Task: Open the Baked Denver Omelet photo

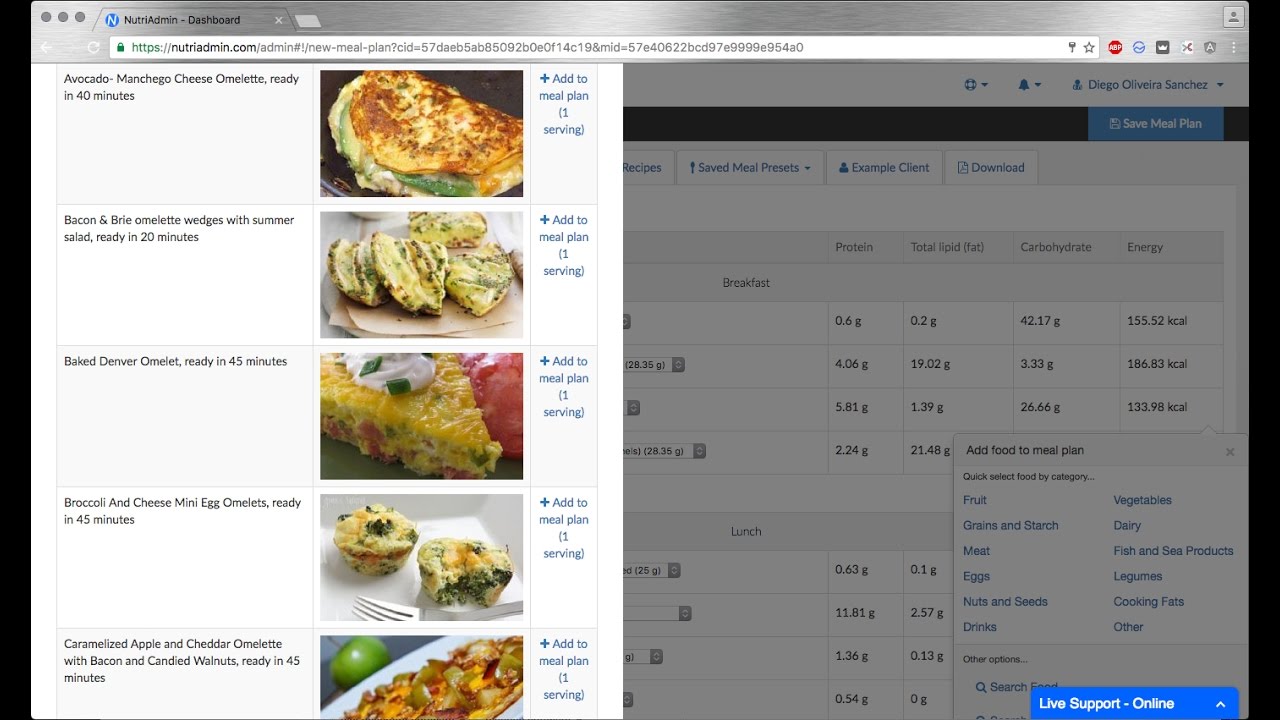Action: tap(421, 416)
